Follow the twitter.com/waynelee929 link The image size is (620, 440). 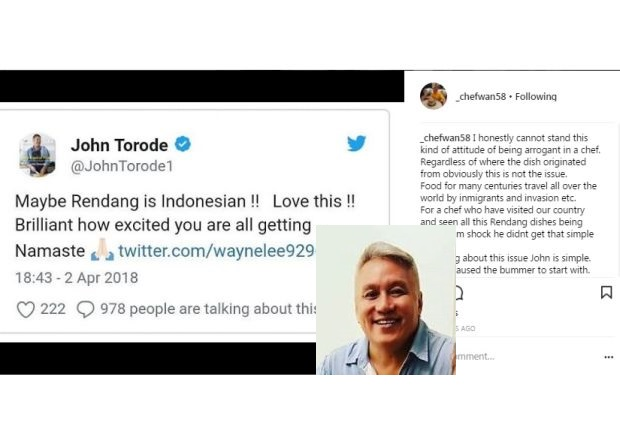tap(217, 251)
